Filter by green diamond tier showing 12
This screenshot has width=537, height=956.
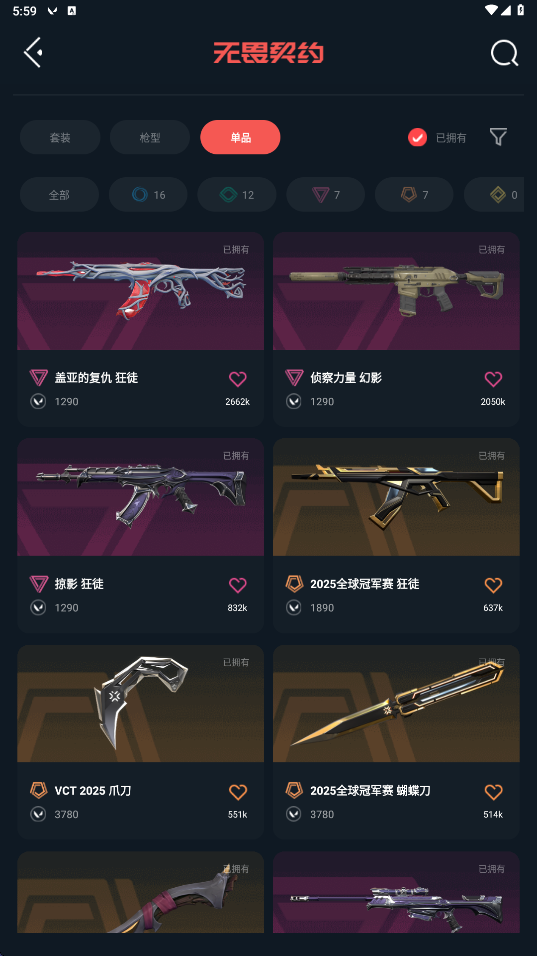tap(236, 194)
